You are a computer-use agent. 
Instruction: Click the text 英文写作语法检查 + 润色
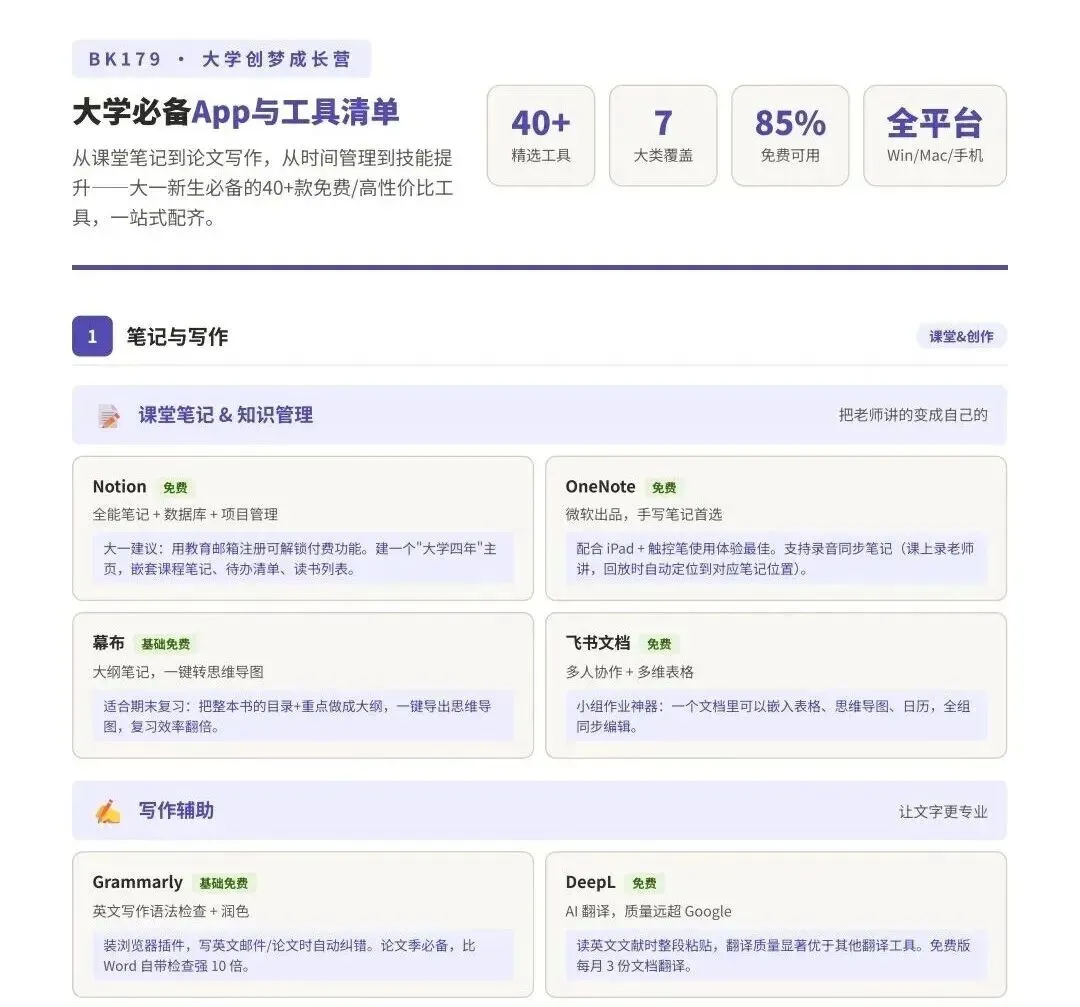point(171,911)
